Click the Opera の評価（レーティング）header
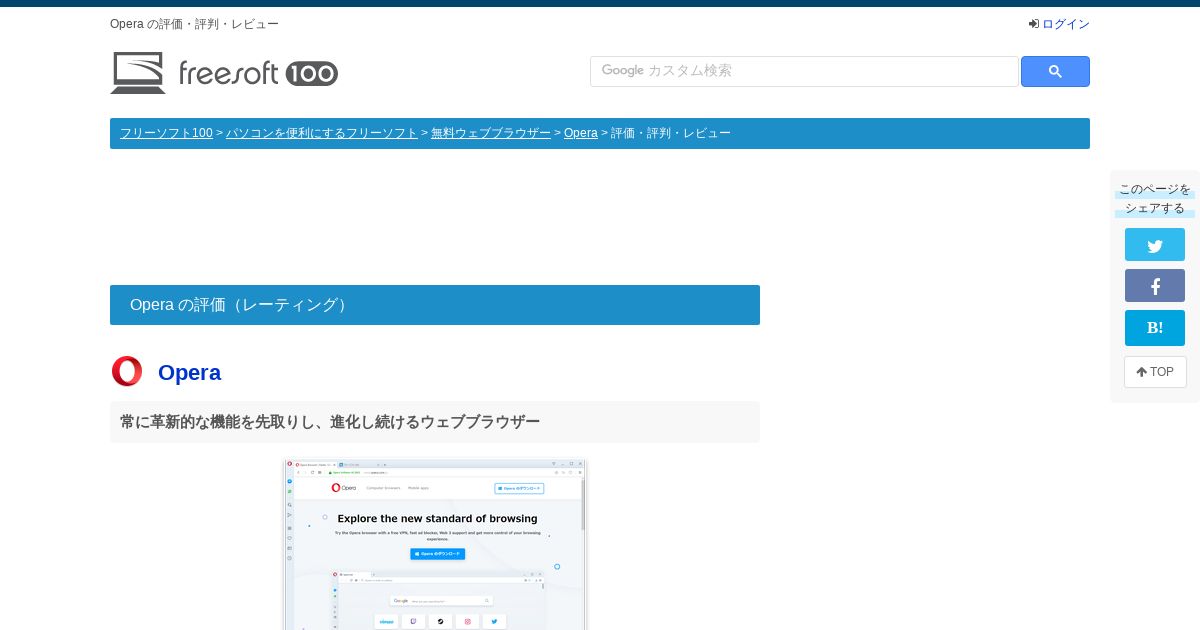The height and width of the screenshot is (630, 1200). [x=435, y=305]
